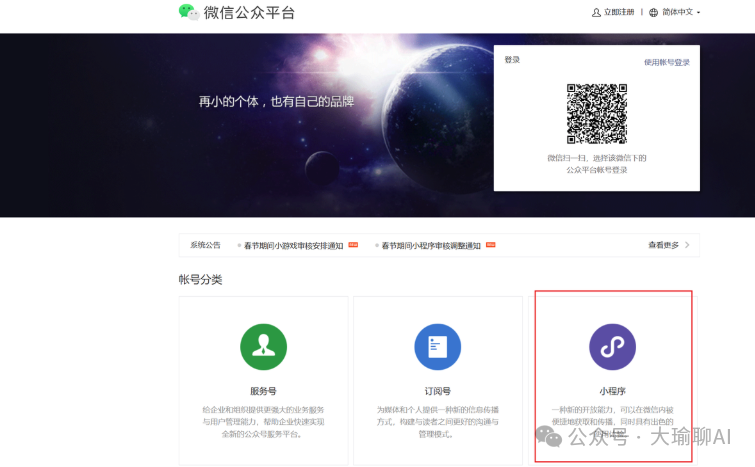Open the 立即注册 register link
The width and height of the screenshot is (755, 467).
click(619, 12)
